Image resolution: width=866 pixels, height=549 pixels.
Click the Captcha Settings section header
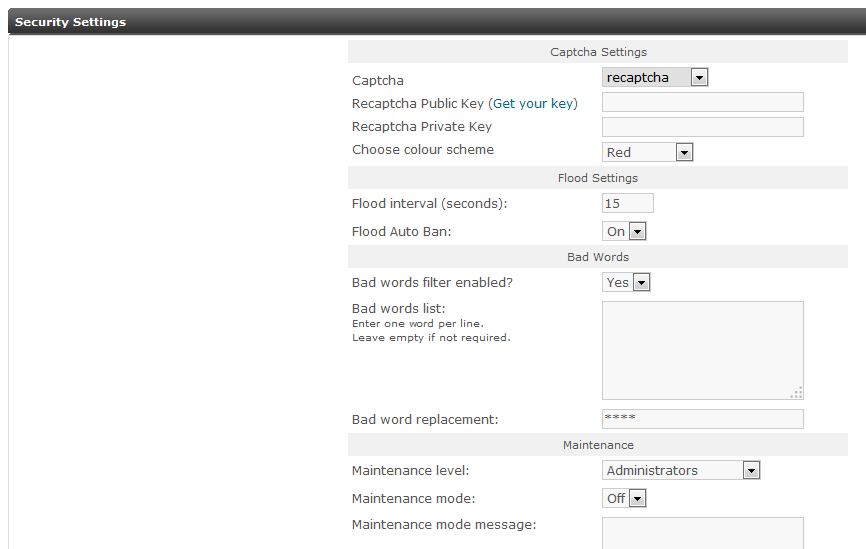tap(598, 52)
